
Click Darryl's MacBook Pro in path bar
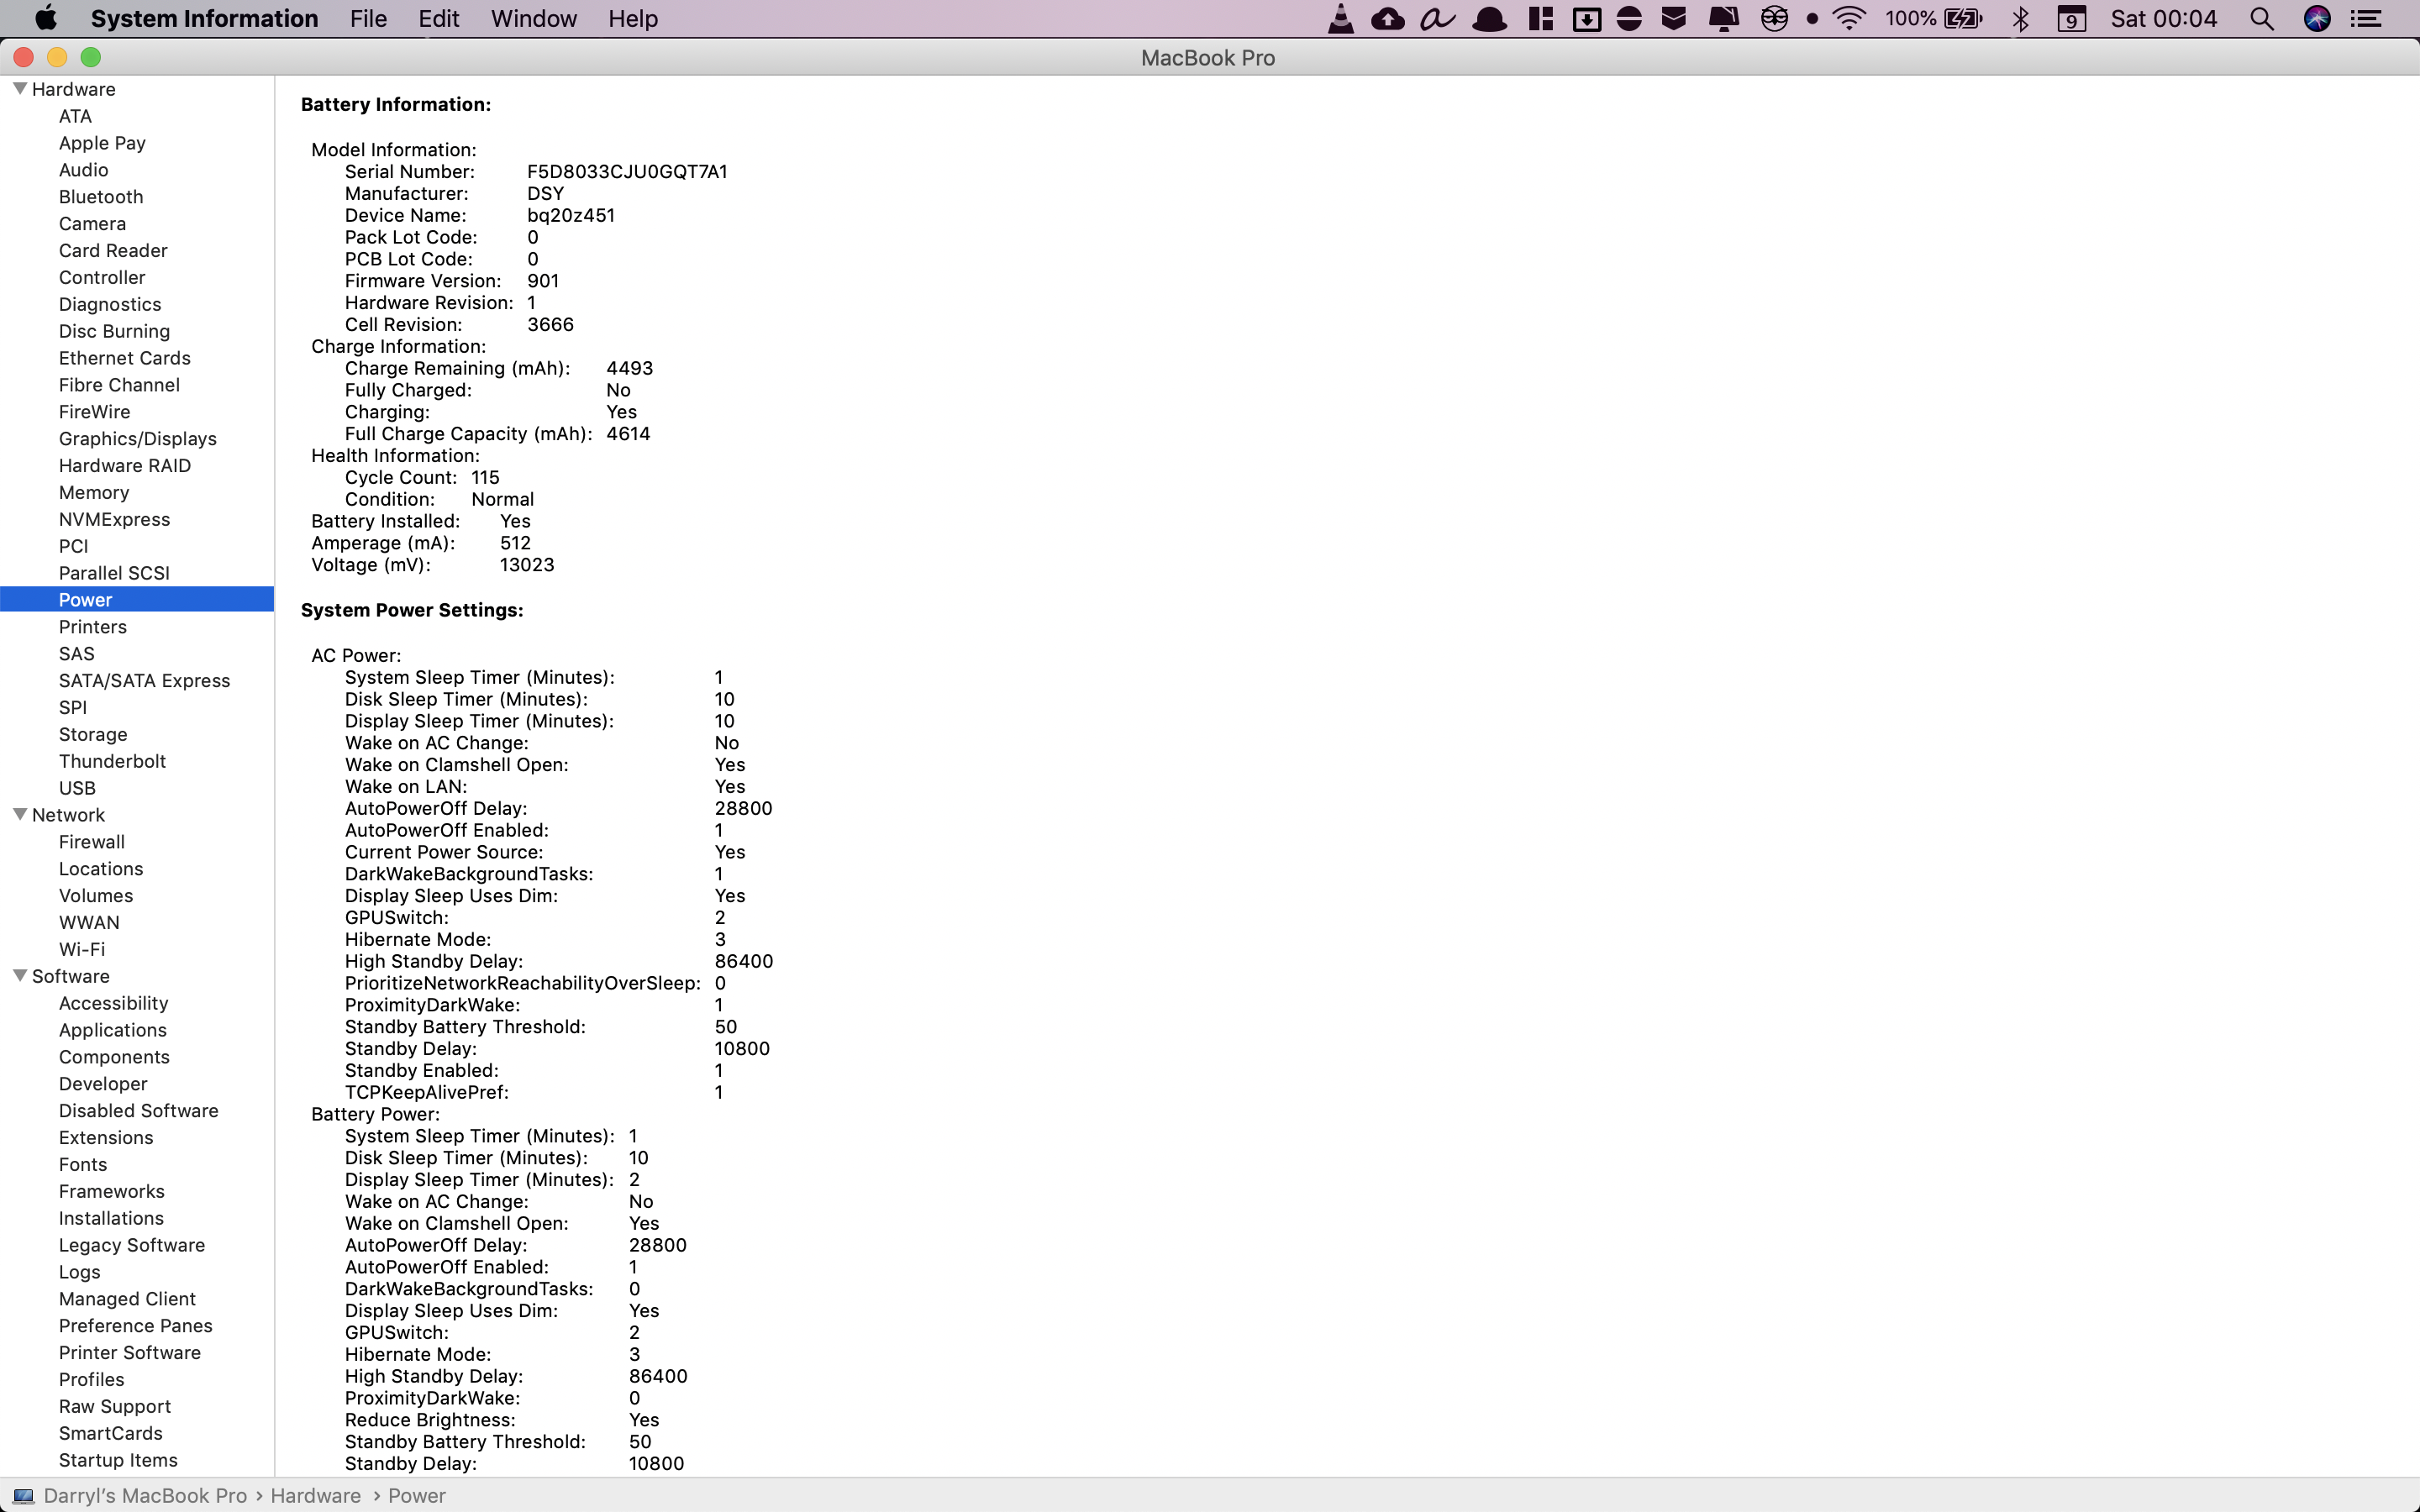144,1495
